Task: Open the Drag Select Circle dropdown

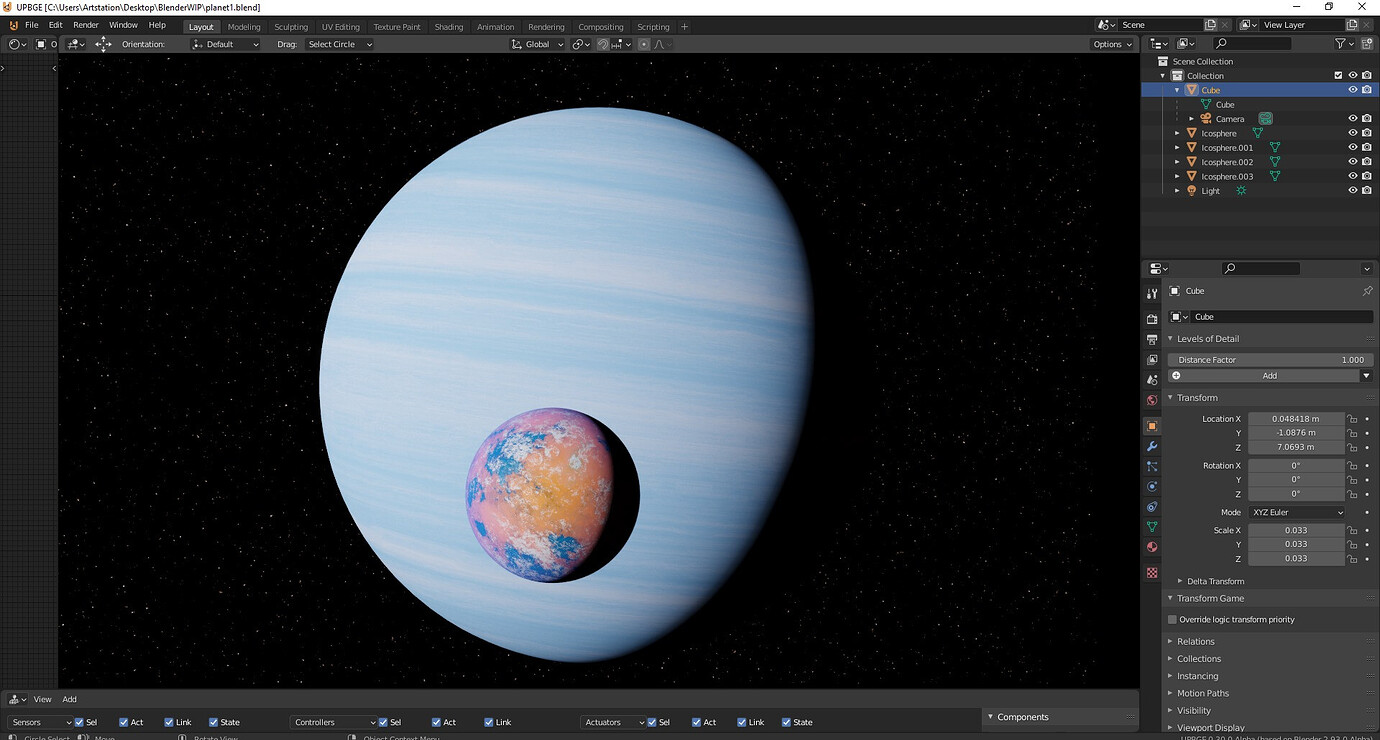Action: 339,44
